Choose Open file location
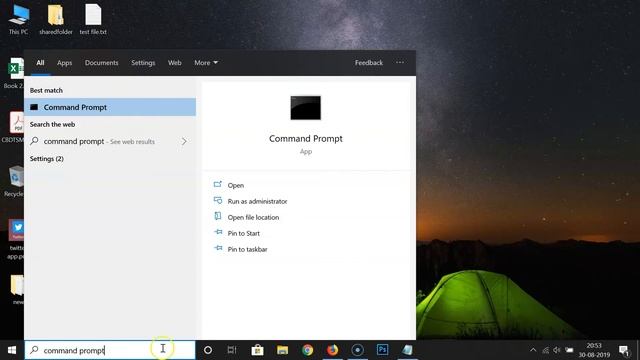The width and height of the screenshot is (640, 360). [253, 217]
